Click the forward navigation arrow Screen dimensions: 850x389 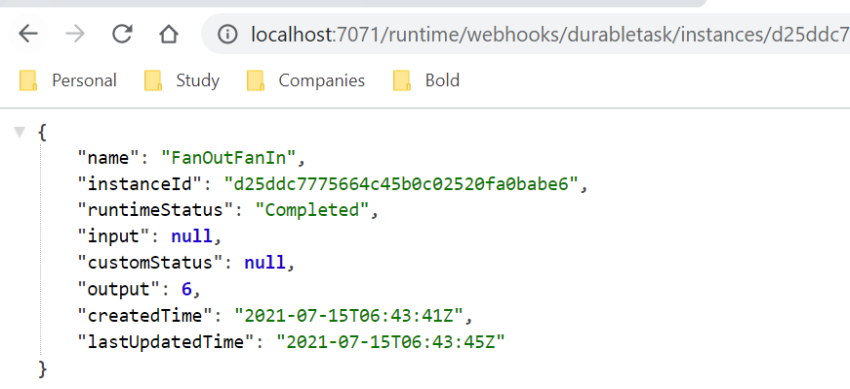[75, 35]
